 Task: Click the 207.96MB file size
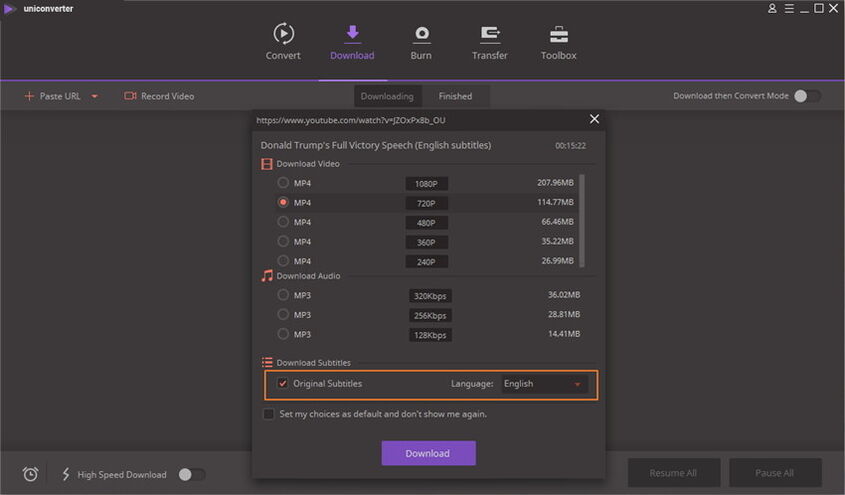click(555, 183)
